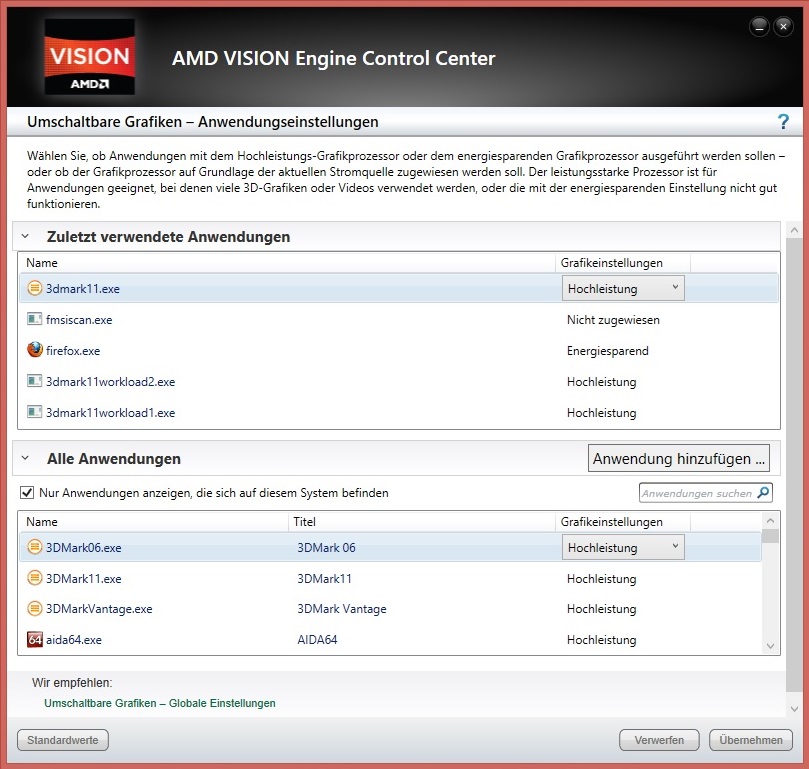Click Grafikeinstellungen header in Alle Anwendungen

pyautogui.click(x=623, y=522)
